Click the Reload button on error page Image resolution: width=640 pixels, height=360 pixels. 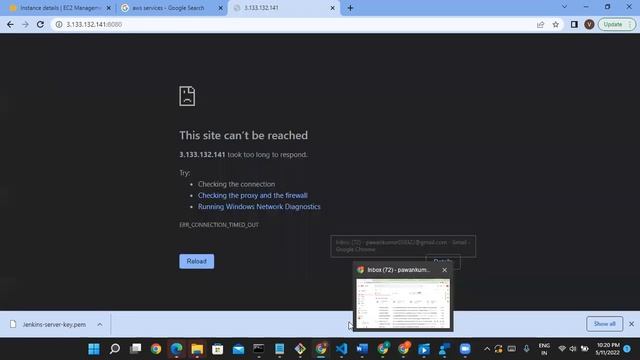tap(196, 261)
